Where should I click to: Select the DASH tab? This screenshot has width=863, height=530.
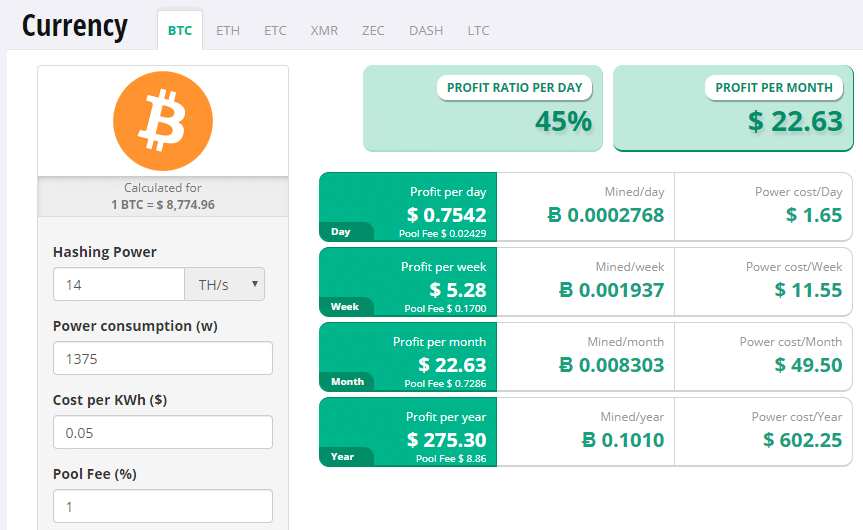coord(426,30)
